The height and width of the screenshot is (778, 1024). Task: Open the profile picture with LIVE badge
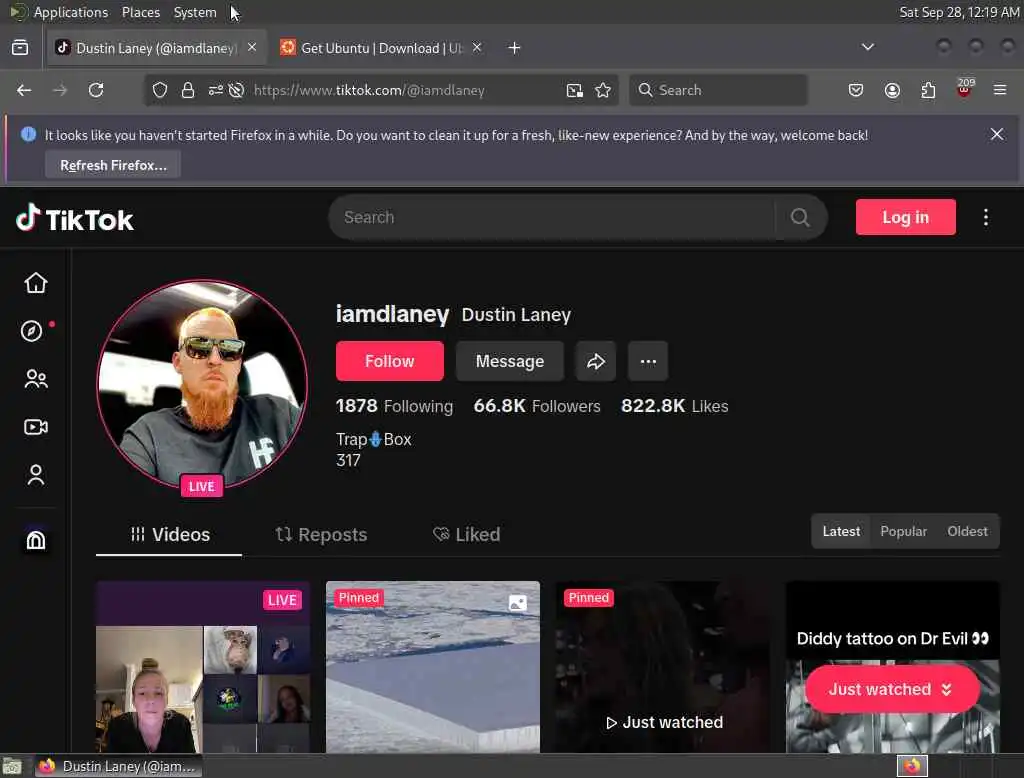point(202,385)
